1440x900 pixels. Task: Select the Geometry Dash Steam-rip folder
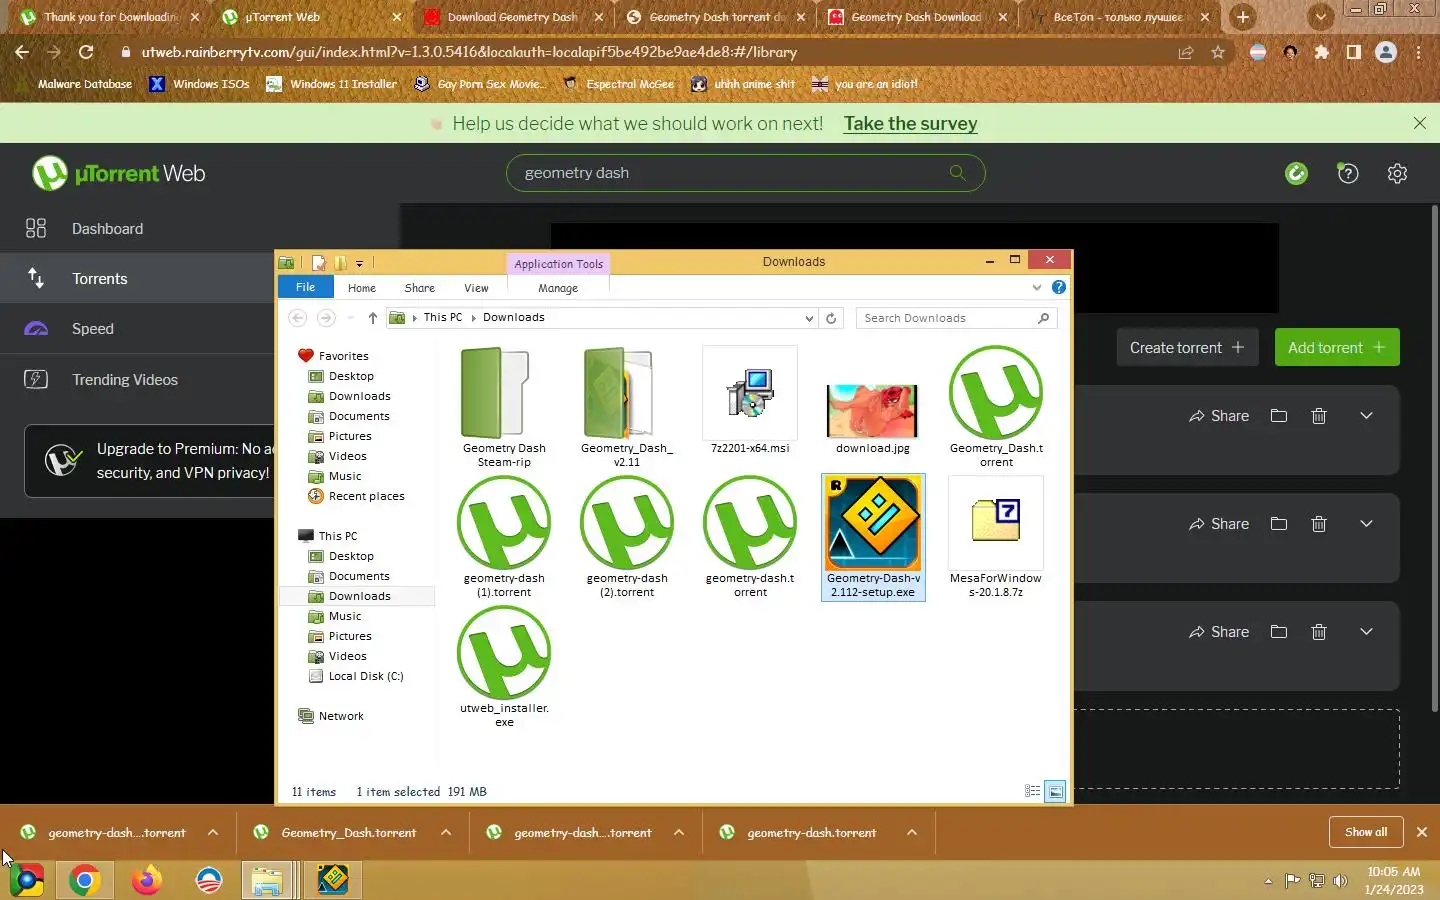[504, 407]
